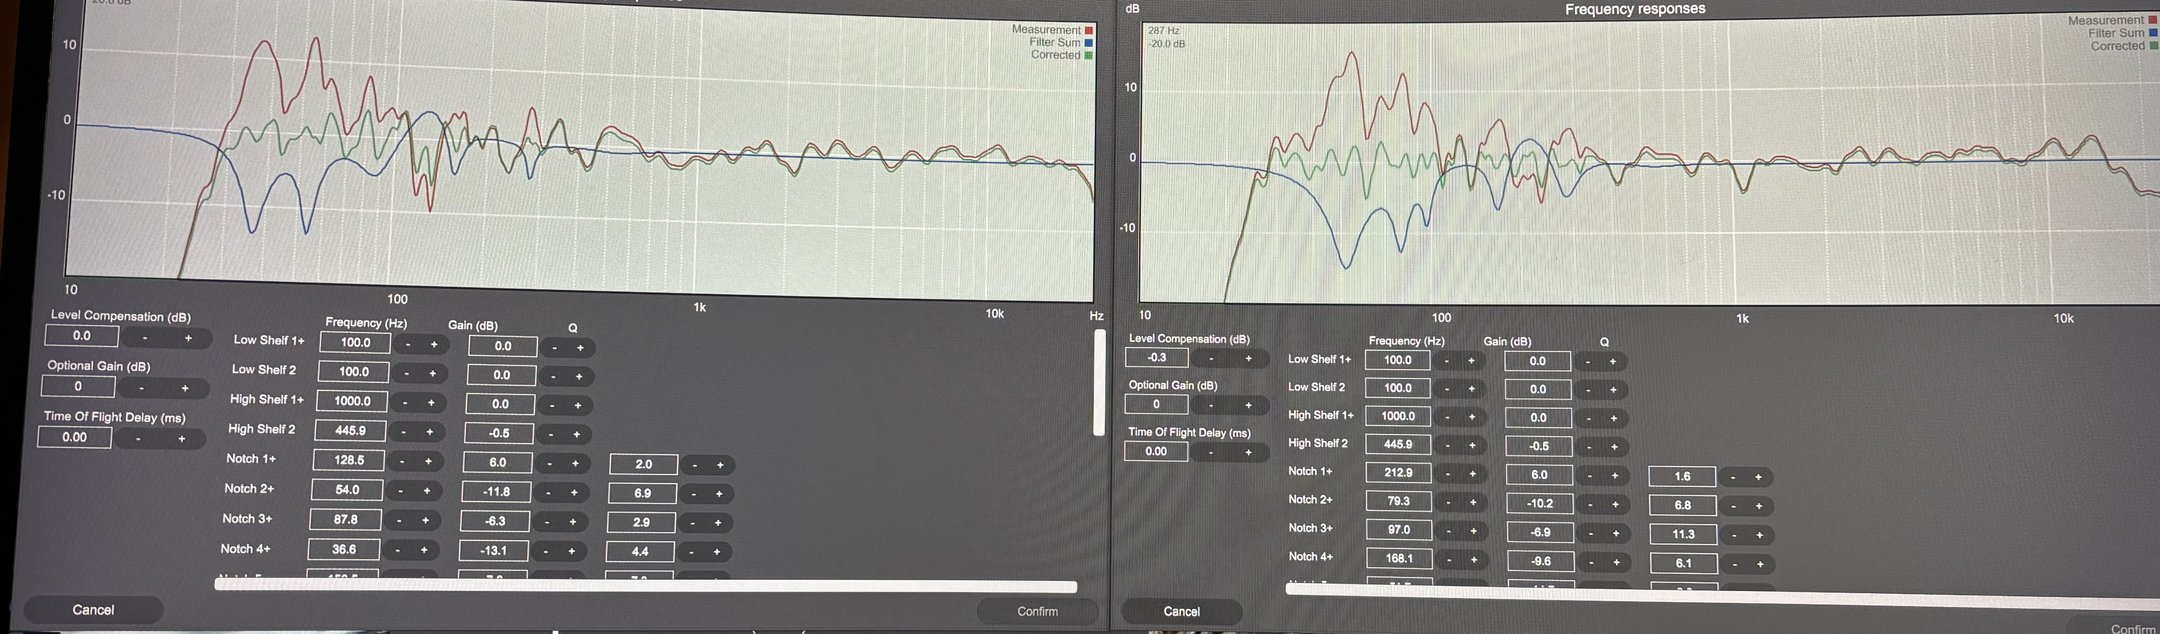Image resolution: width=2160 pixels, height=634 pixels.
Task: Click the blue Filter Sum legend swatch in left graph
Action: (1089, 43)
